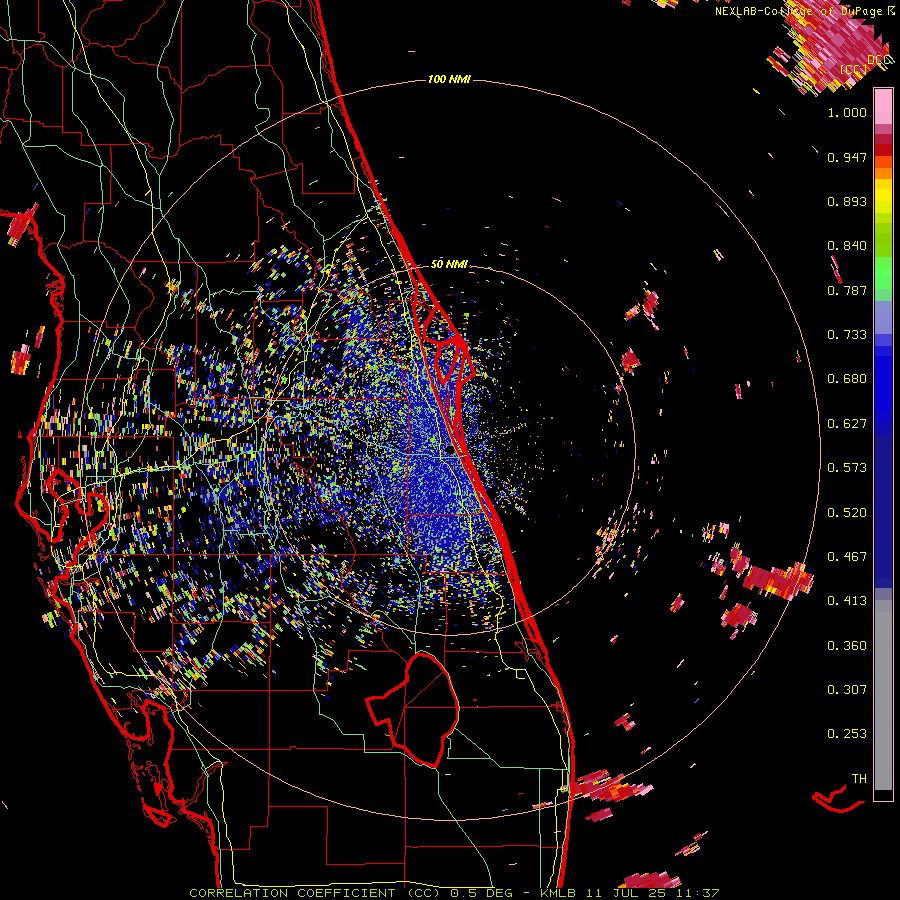Click the Lake Okeechobee outline on map
Image resolution: width=900 pixels, height=900 pixels.
(413, 709)
